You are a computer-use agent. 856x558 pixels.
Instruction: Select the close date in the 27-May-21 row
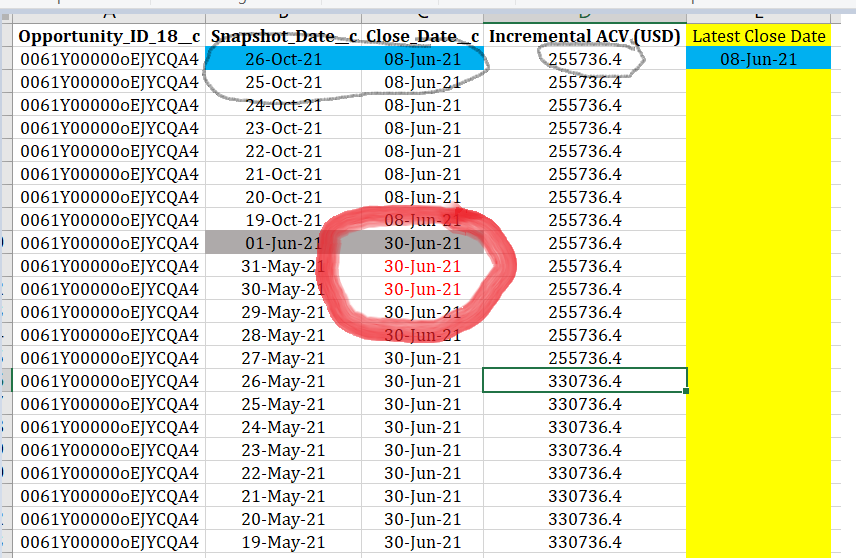423,358
